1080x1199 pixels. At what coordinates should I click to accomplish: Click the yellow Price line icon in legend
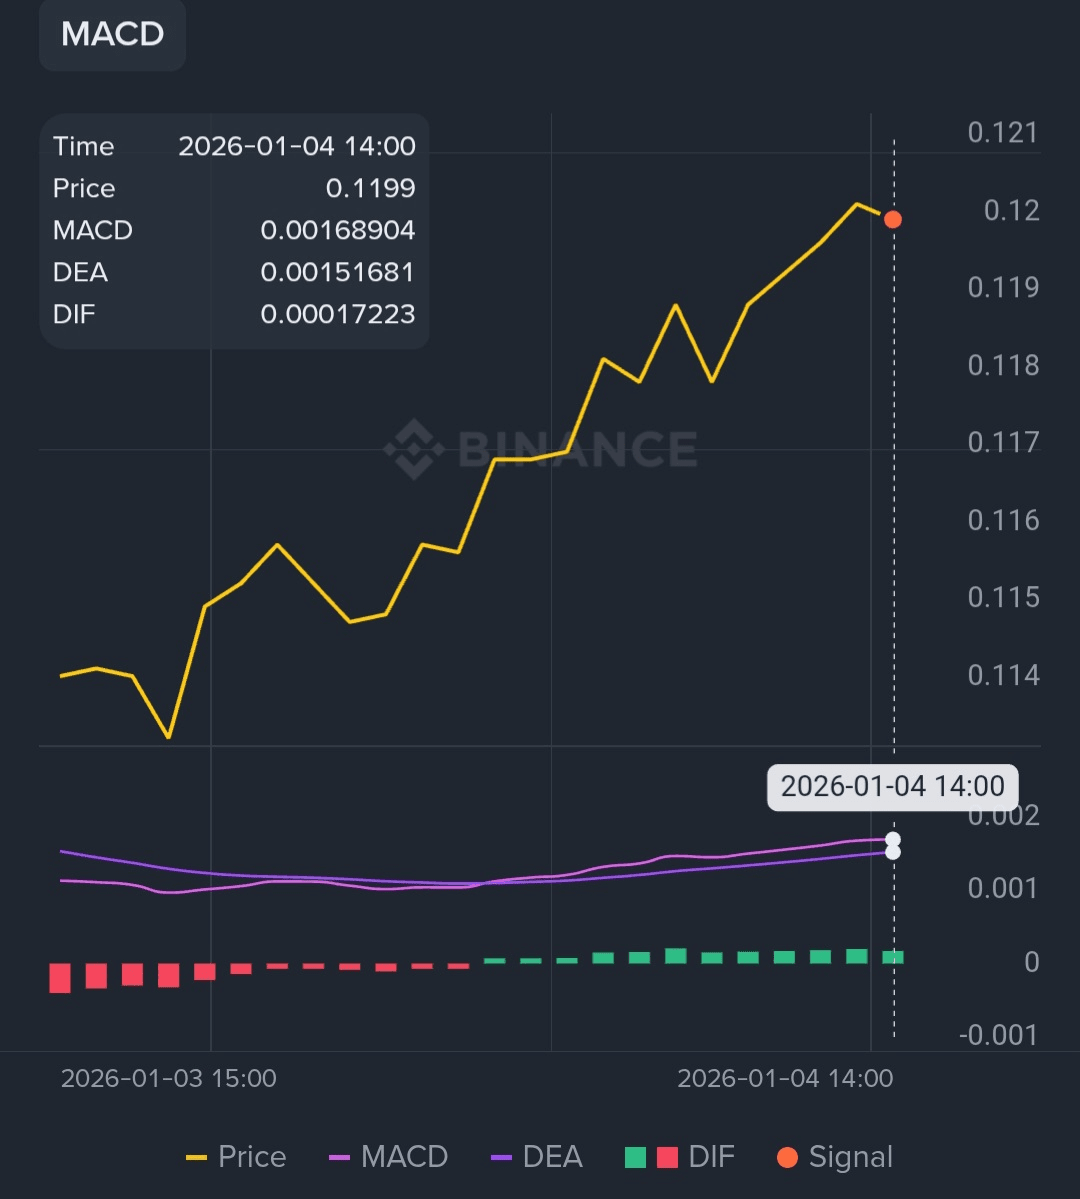(196, 1158)
